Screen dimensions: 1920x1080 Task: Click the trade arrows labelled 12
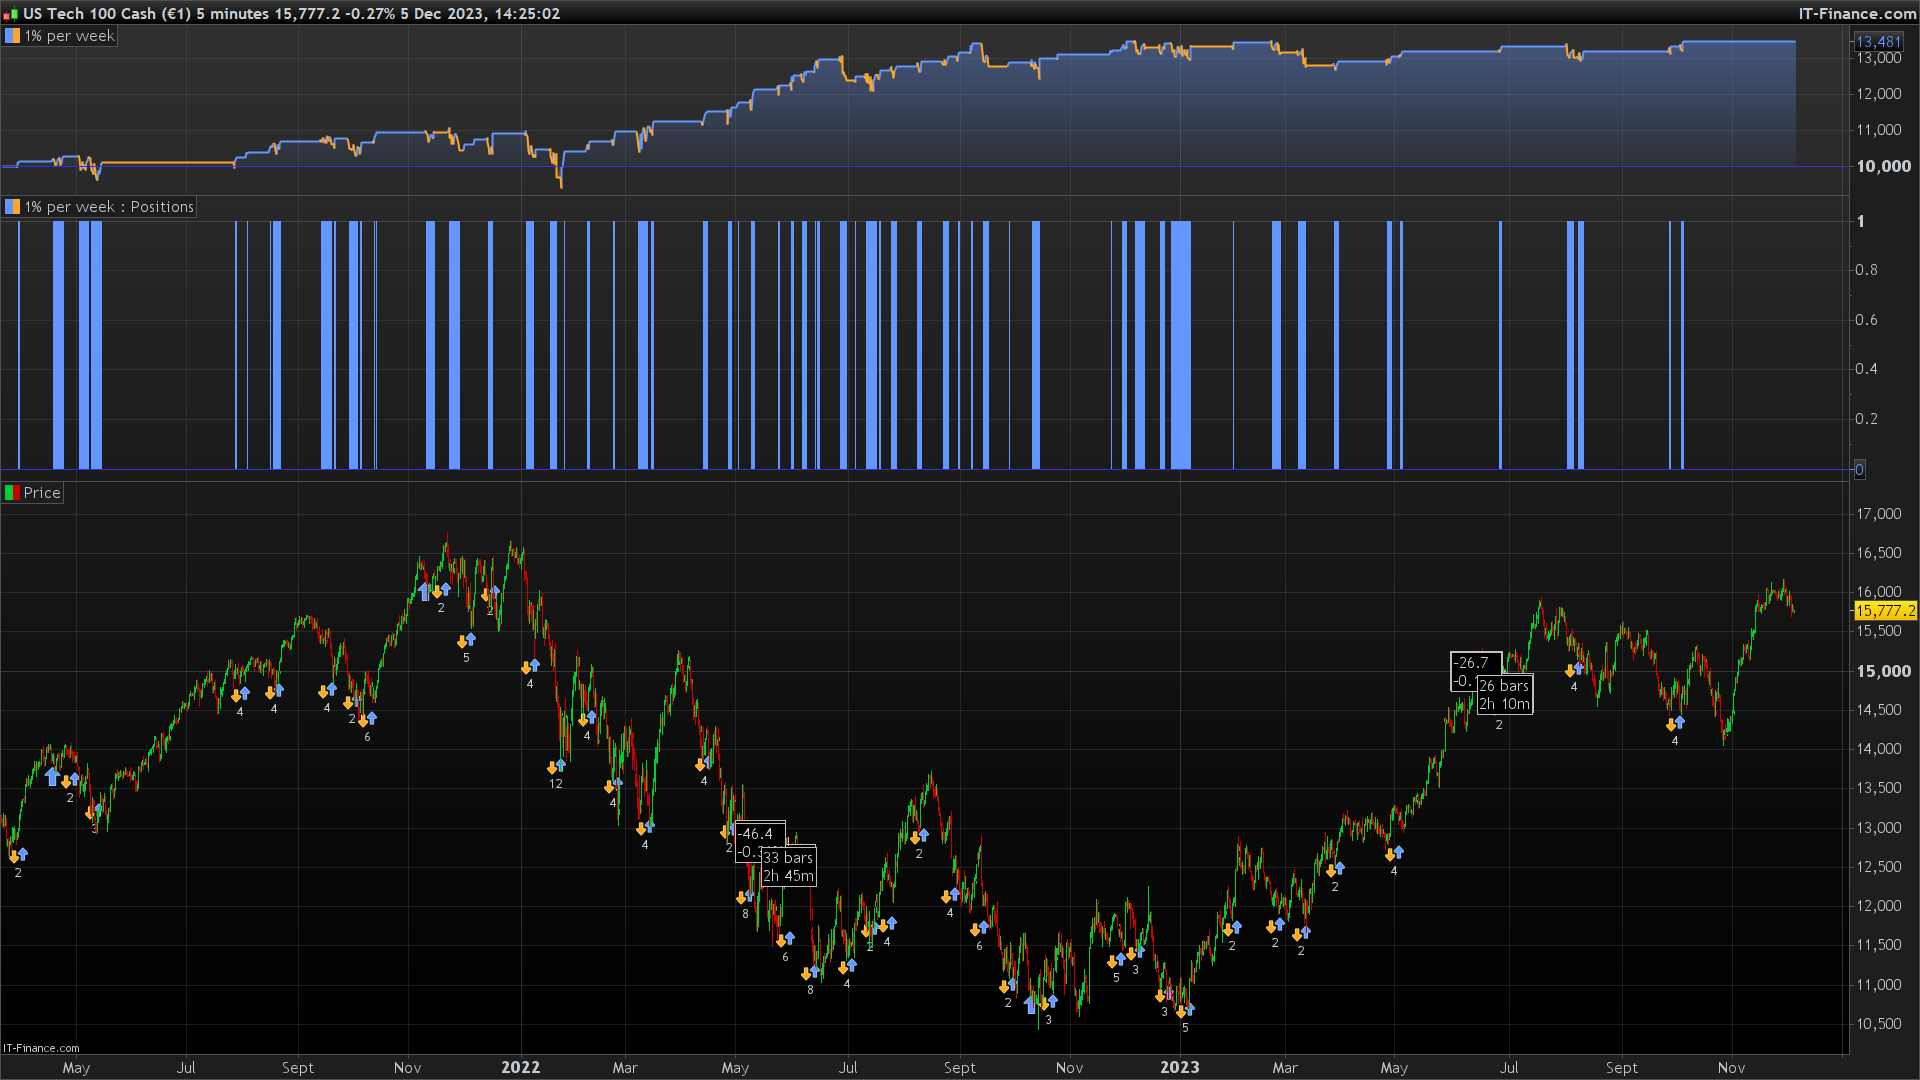point(556,768)
